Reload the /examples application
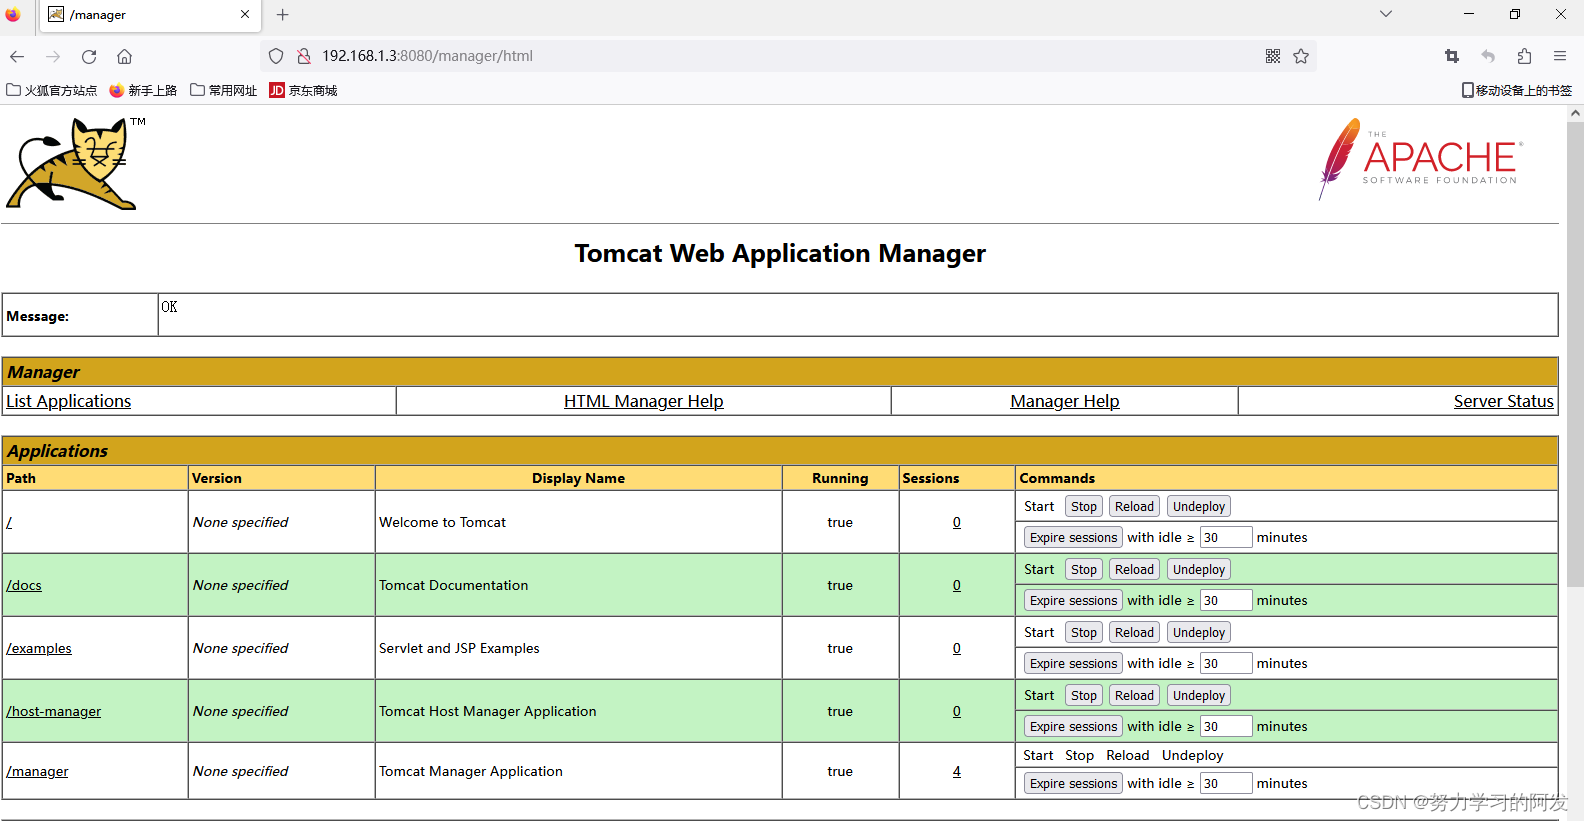 click(1135, 633)
